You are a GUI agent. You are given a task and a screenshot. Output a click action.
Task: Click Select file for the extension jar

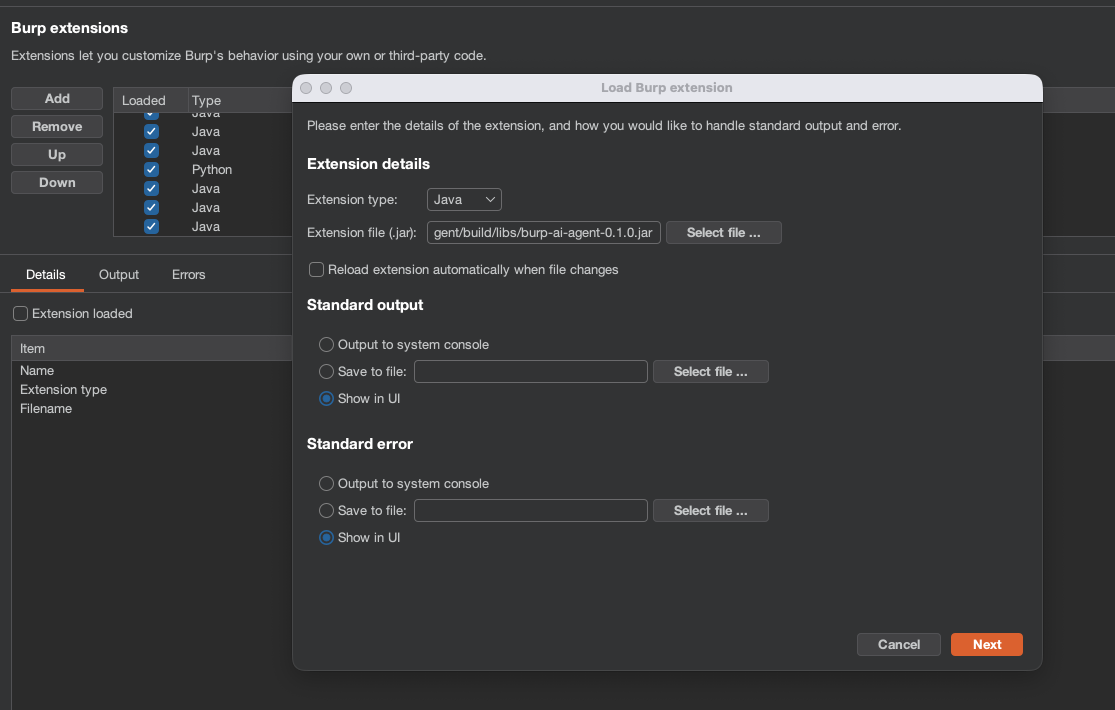point(723,232)
